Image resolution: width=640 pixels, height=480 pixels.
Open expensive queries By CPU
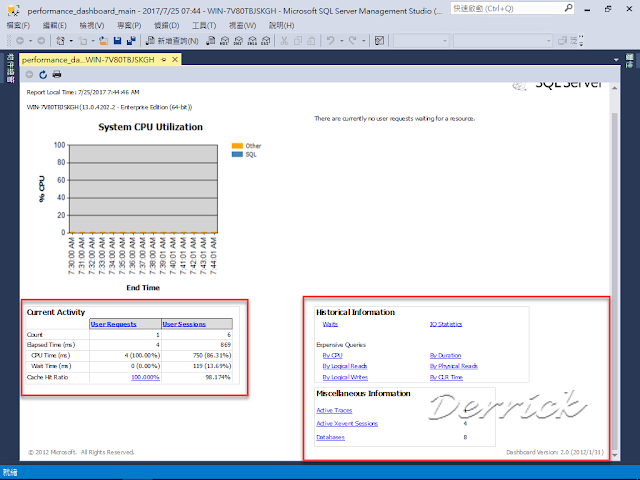coord(332,356)
